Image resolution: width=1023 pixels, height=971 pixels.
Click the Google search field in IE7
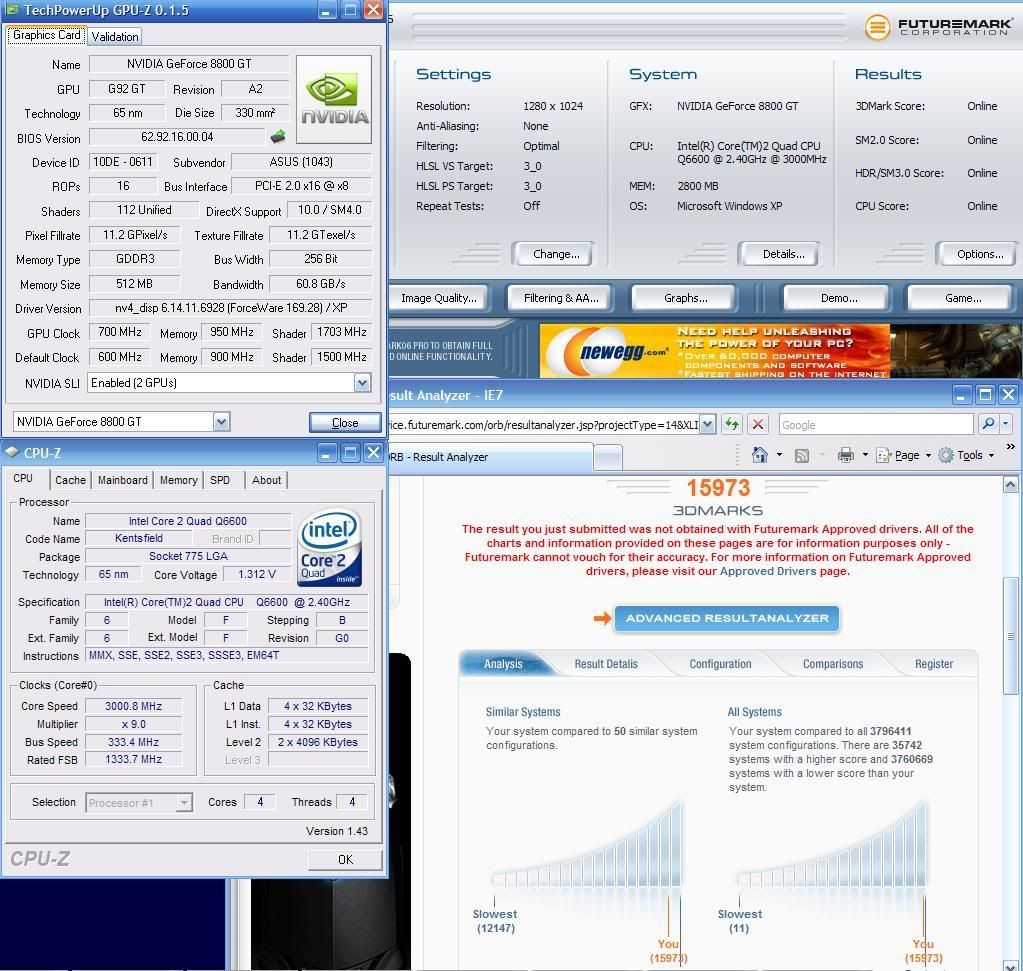tap(876, 425)
